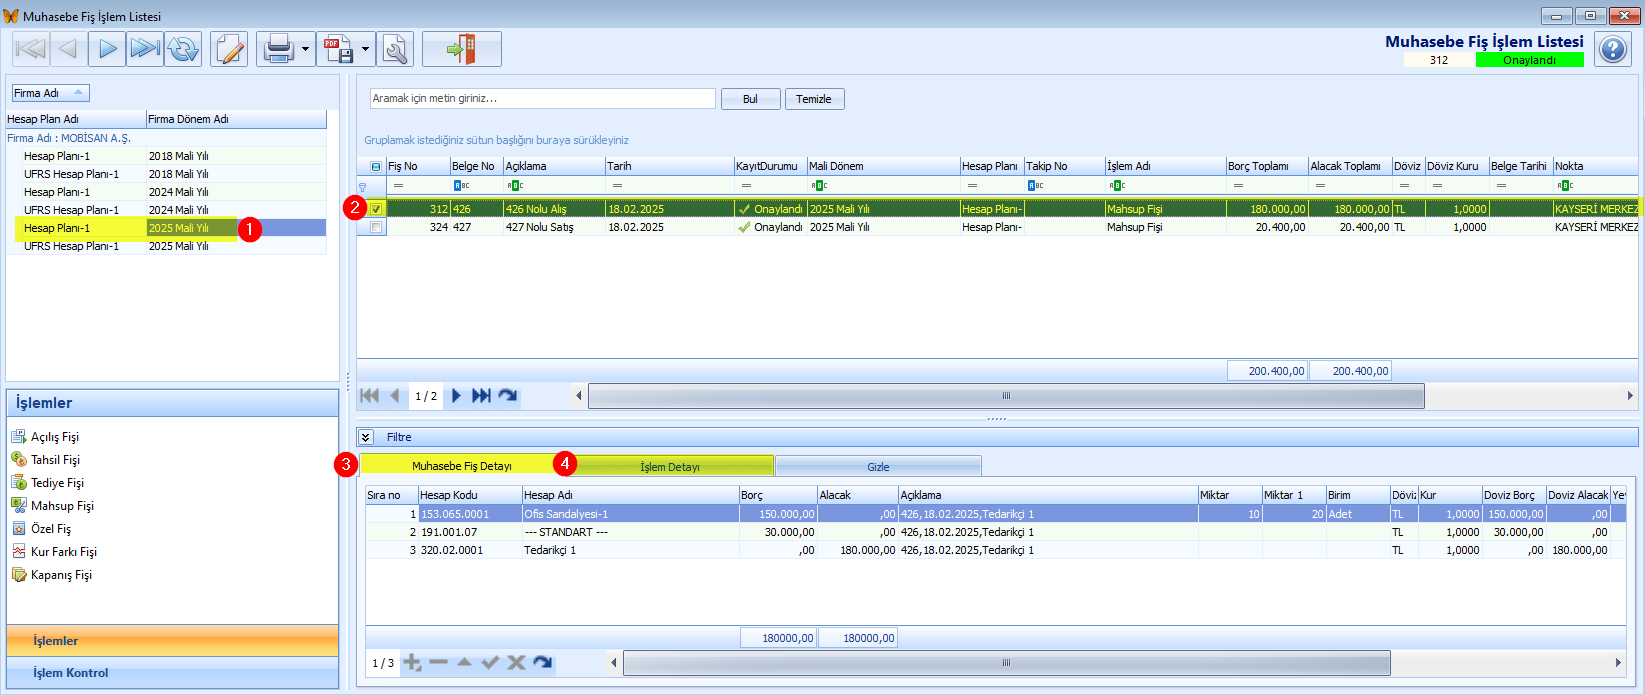Click the Bul search button
Screen dimensions: 1645x695
click(750, 99)
